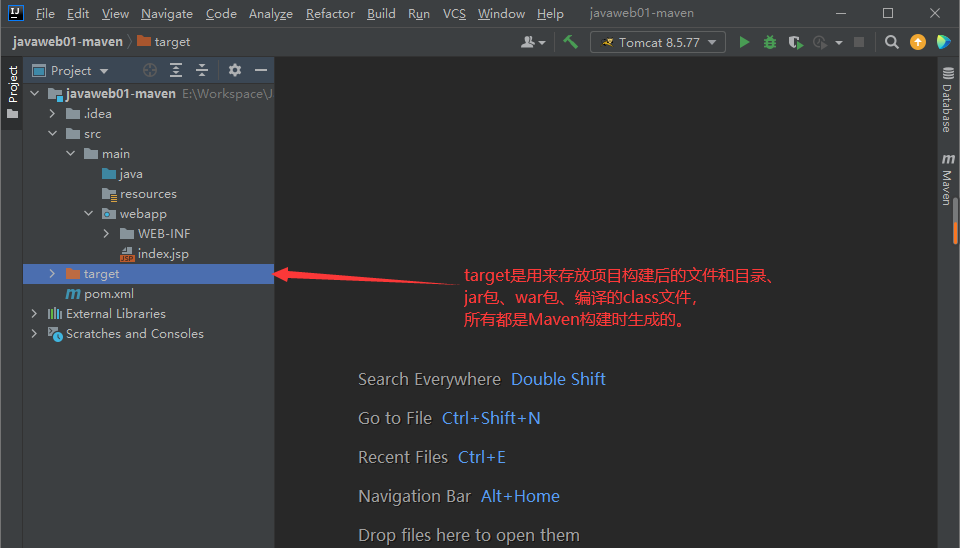
Task: Expand the WEB-INF folder
Action: click(107, 234)
